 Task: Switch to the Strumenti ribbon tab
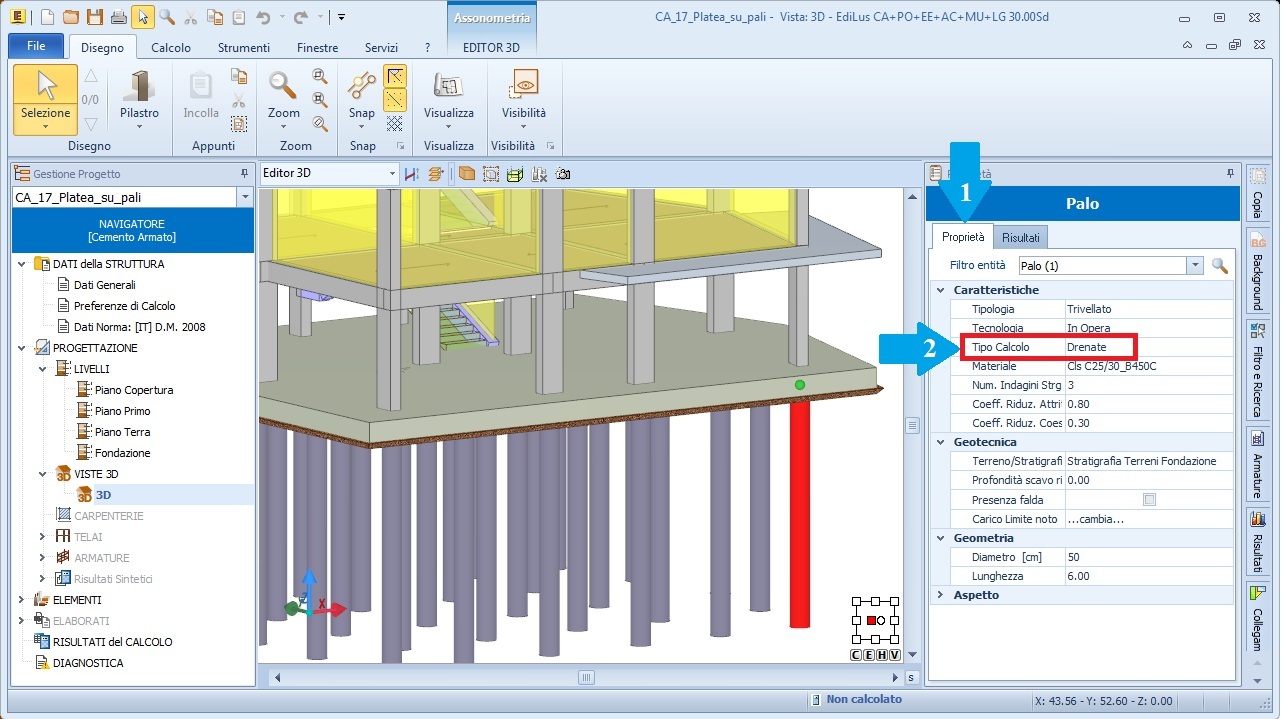244,47
